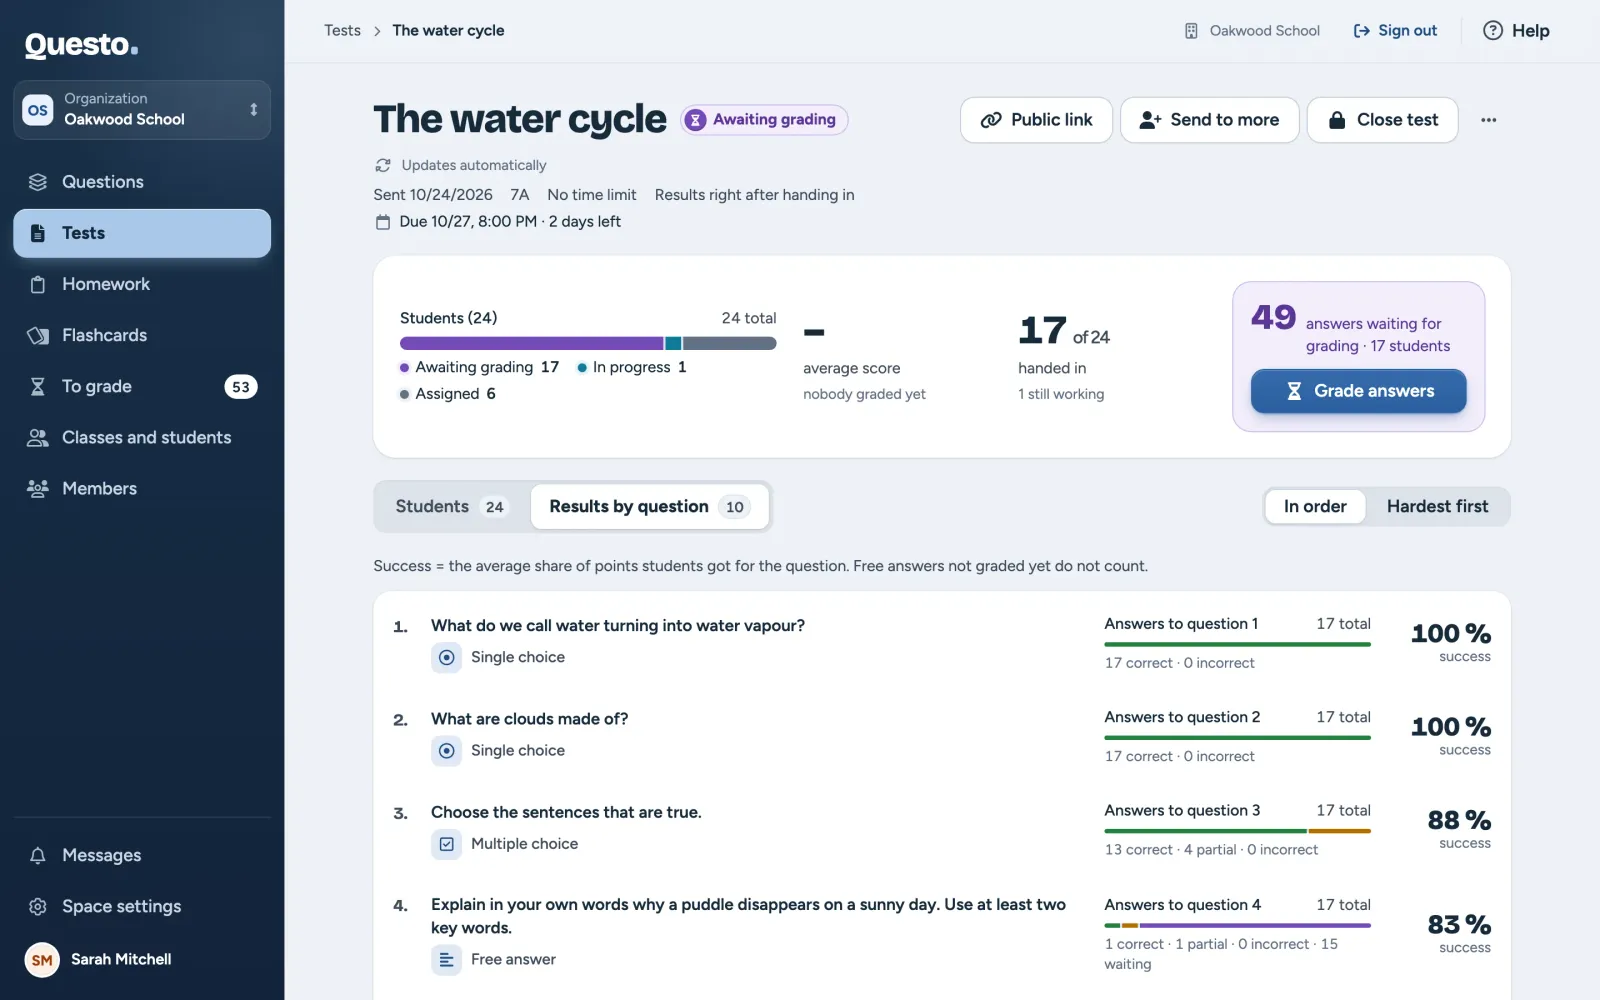The image size is (1600, 1000).
Task: Open Members via its group icon
Action: [x=38, y=488]
